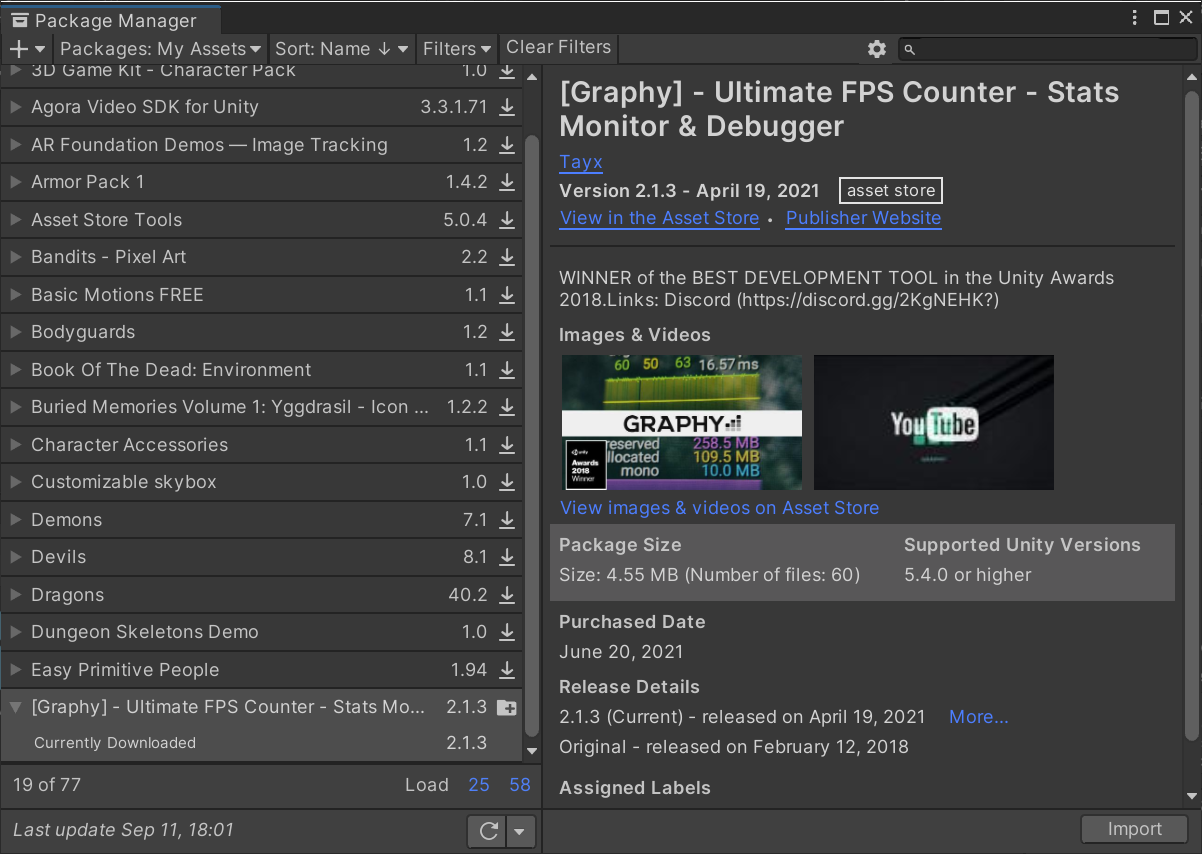Click More... link in Release Details
1202x854 pixels.
coord(978,717)
